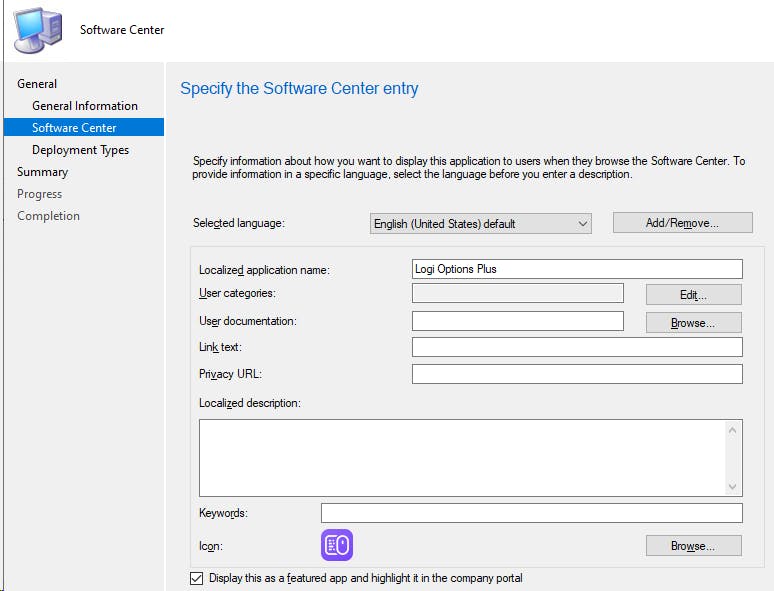Browse for User documentation file
This screenshot has width=774, height=591.
point(693,323)
